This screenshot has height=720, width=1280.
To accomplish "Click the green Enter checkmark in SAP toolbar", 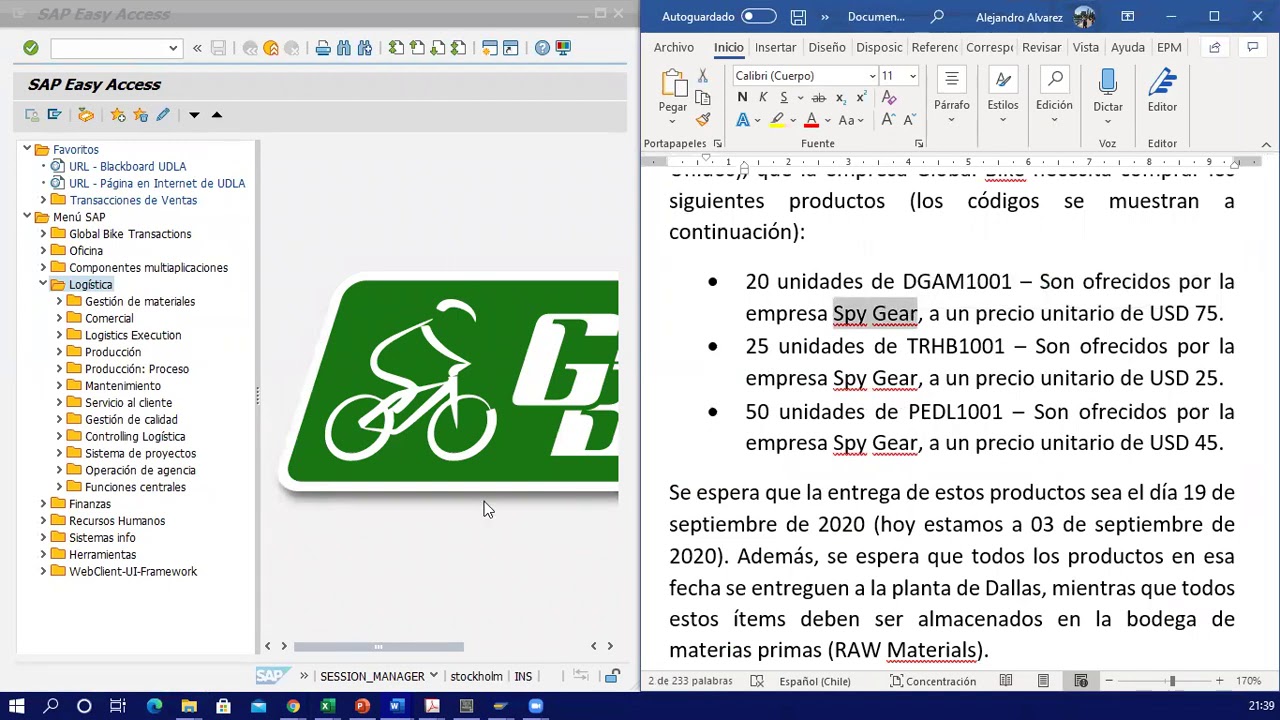I will point(31,48).
